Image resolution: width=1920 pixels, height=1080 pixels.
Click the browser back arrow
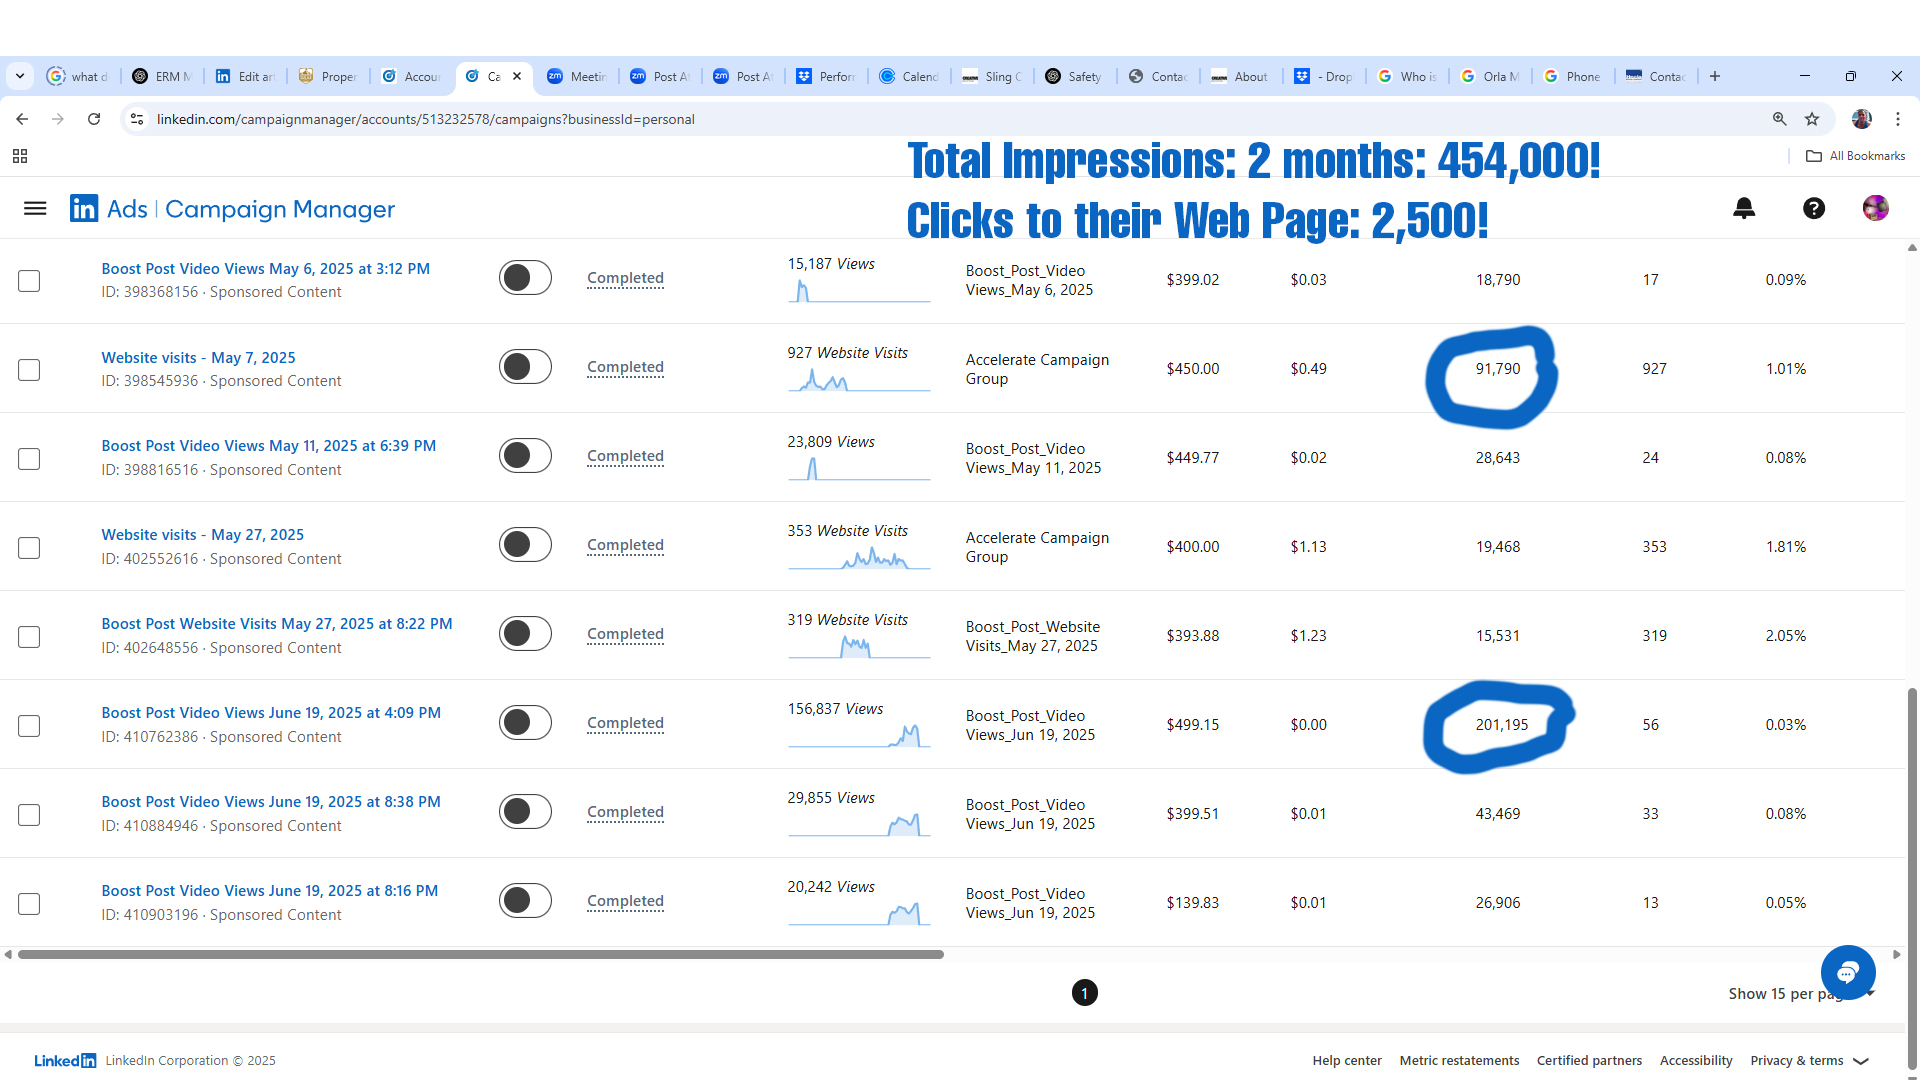coord(22,119)
